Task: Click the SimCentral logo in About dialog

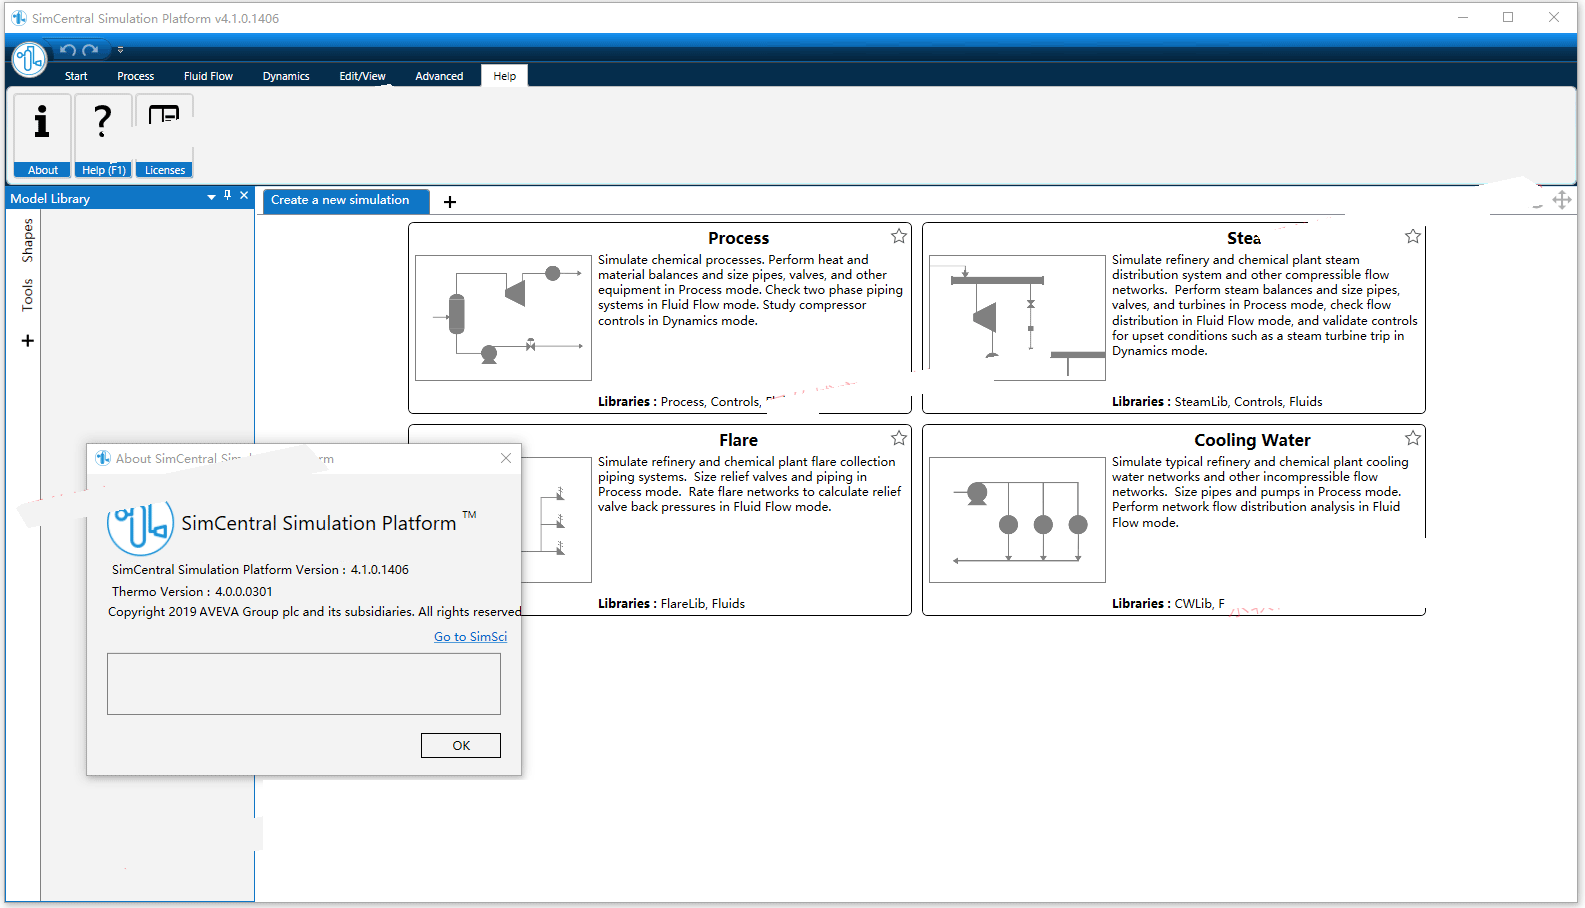Action: pyautogui.click(x=140, y=528)
